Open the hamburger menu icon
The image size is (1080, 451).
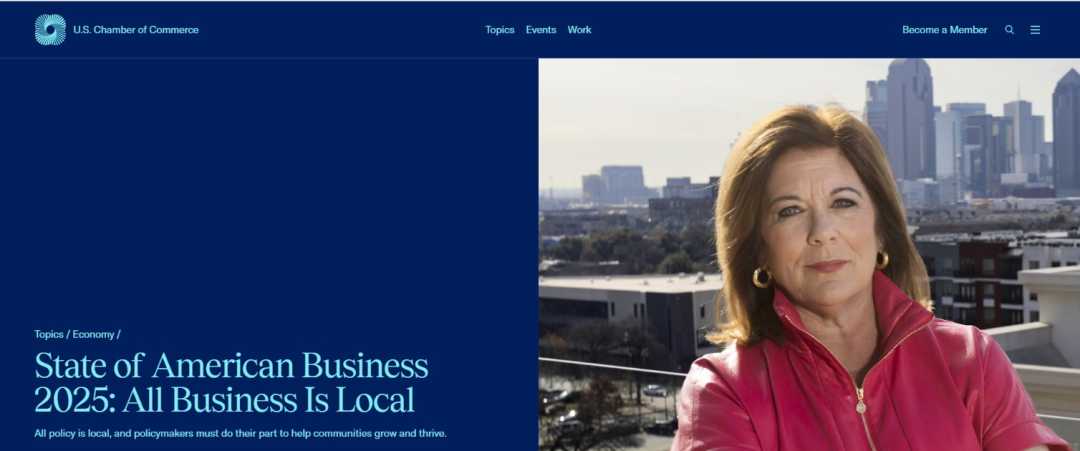1035,30
